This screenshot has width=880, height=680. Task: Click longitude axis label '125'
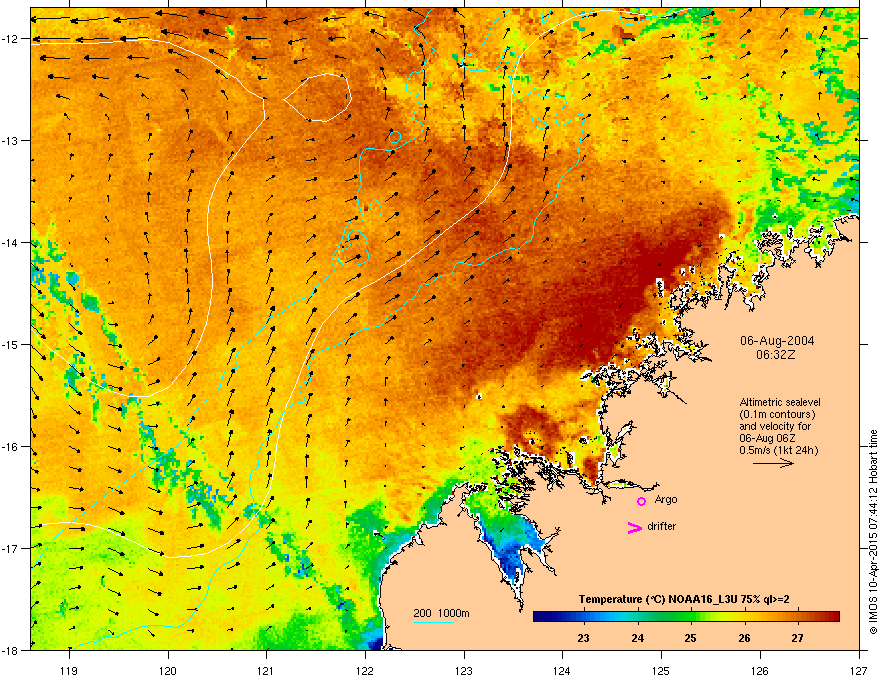coord(661,670)
